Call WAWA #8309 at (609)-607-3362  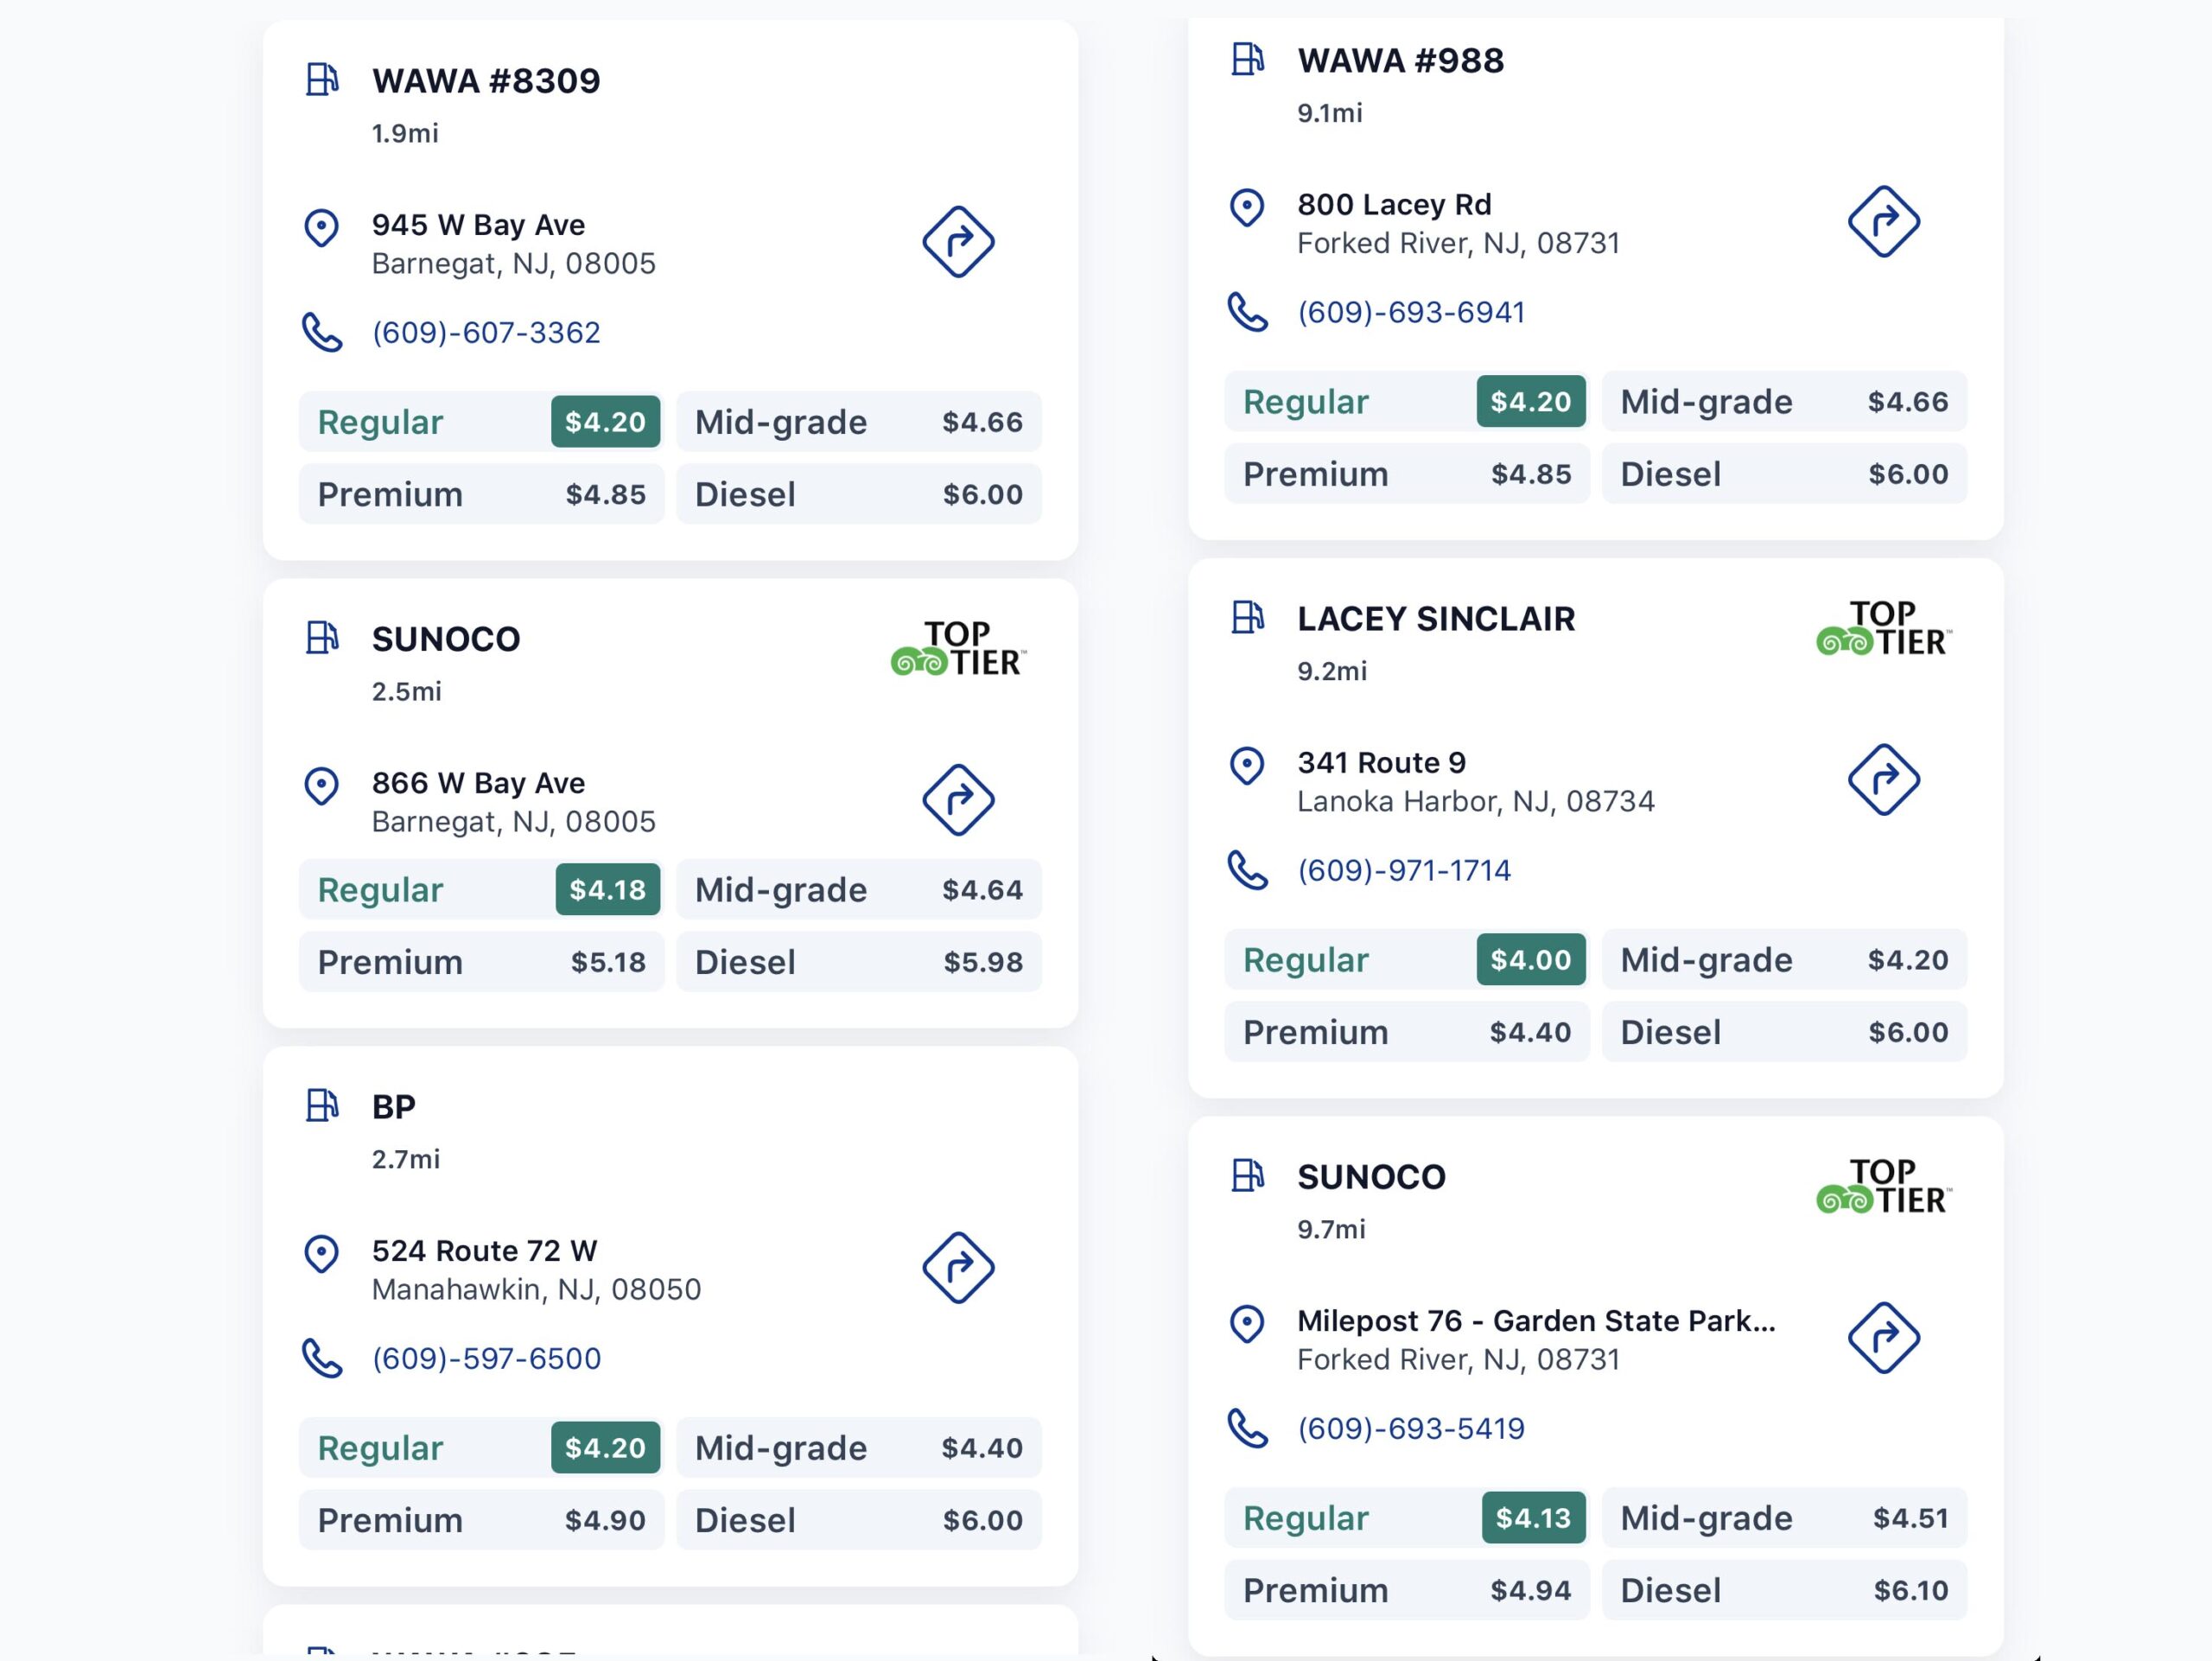[x=486, y=333]
